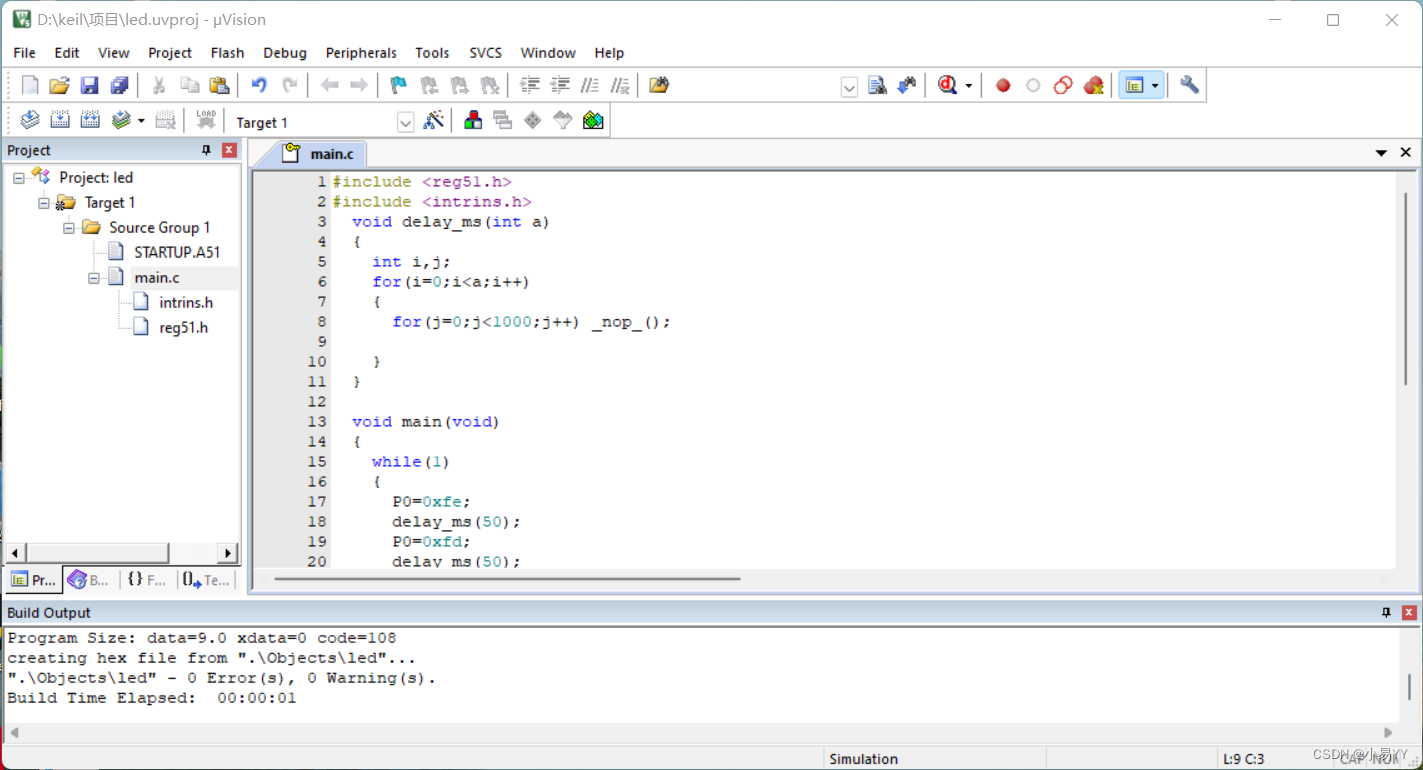1423x770 pixels.
Task: Click the Comment selection icon
Action: pos(590,86)
